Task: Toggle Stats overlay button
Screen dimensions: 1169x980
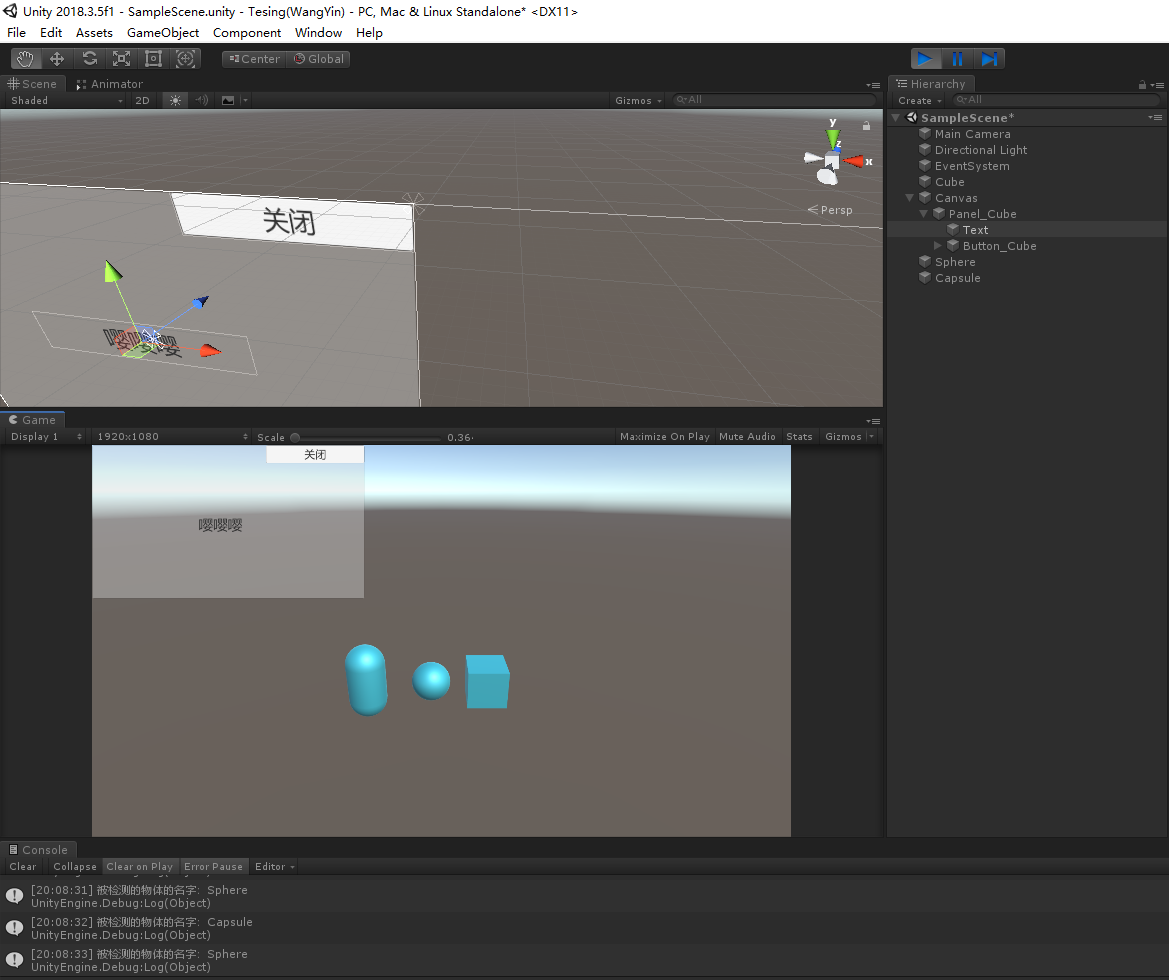Action: (x=799, y=436)
